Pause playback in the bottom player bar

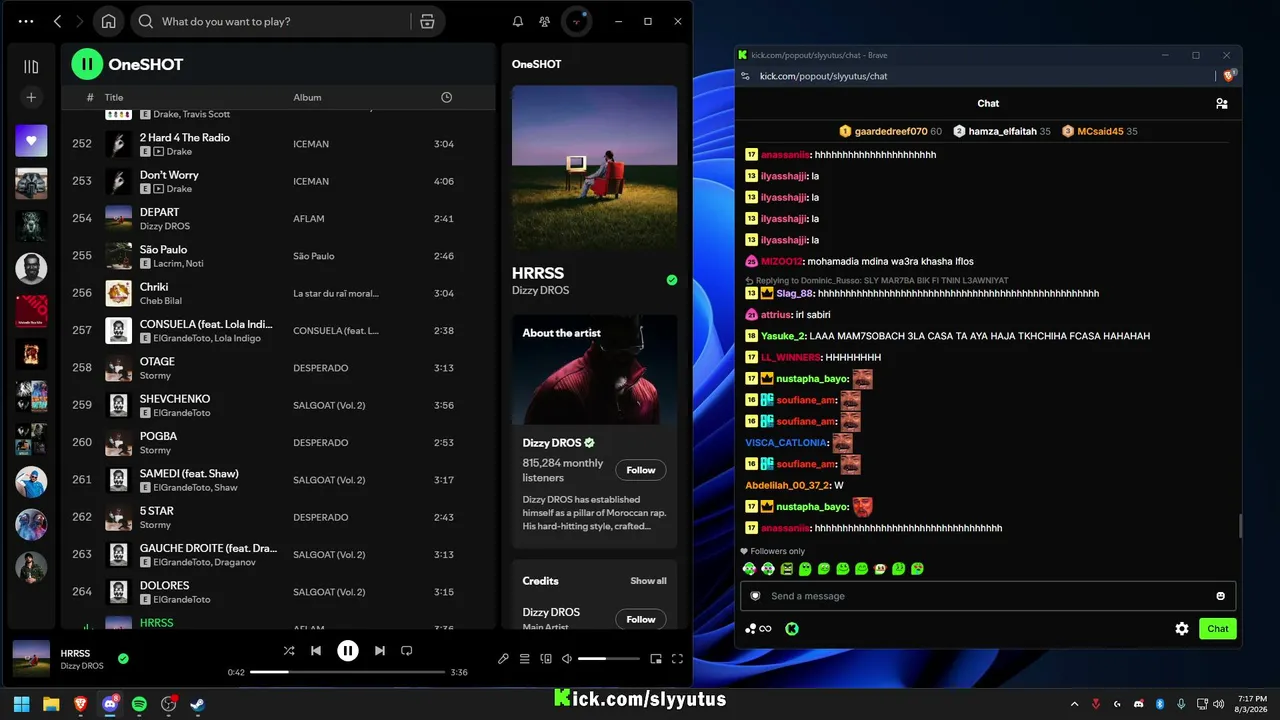[x=348, y=651]
